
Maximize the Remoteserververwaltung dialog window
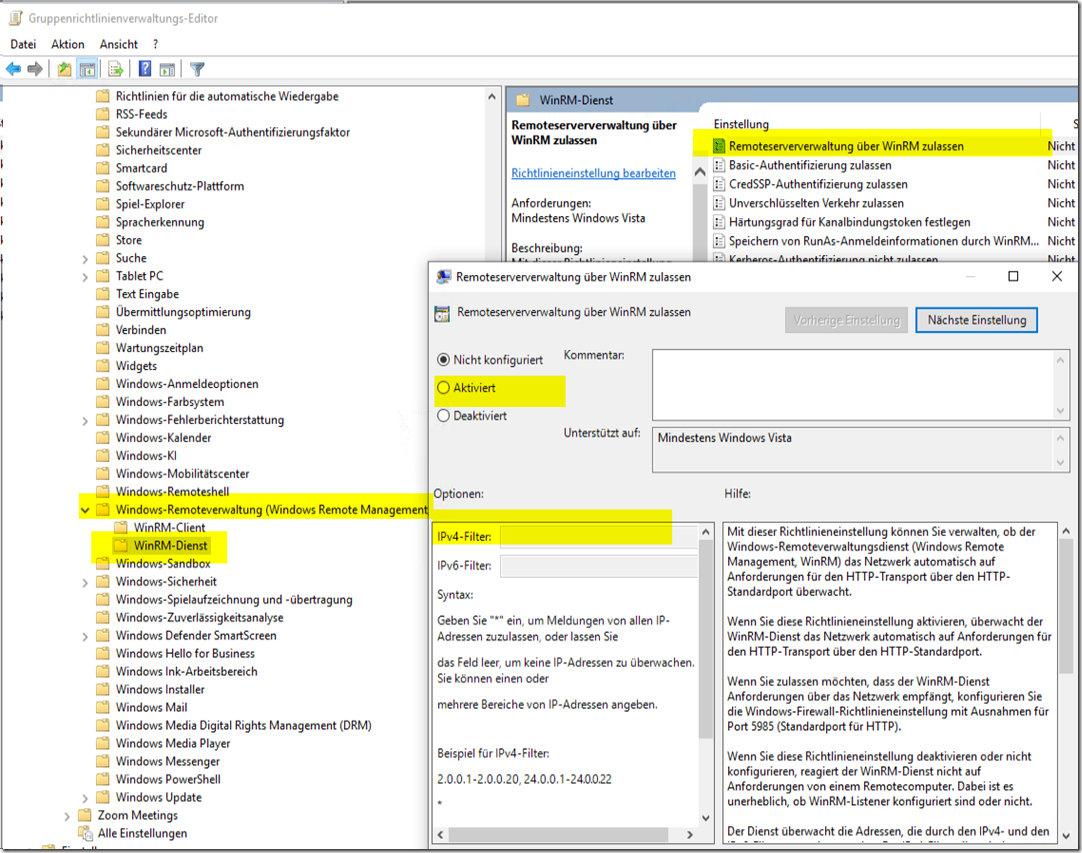coord(1013,276)
